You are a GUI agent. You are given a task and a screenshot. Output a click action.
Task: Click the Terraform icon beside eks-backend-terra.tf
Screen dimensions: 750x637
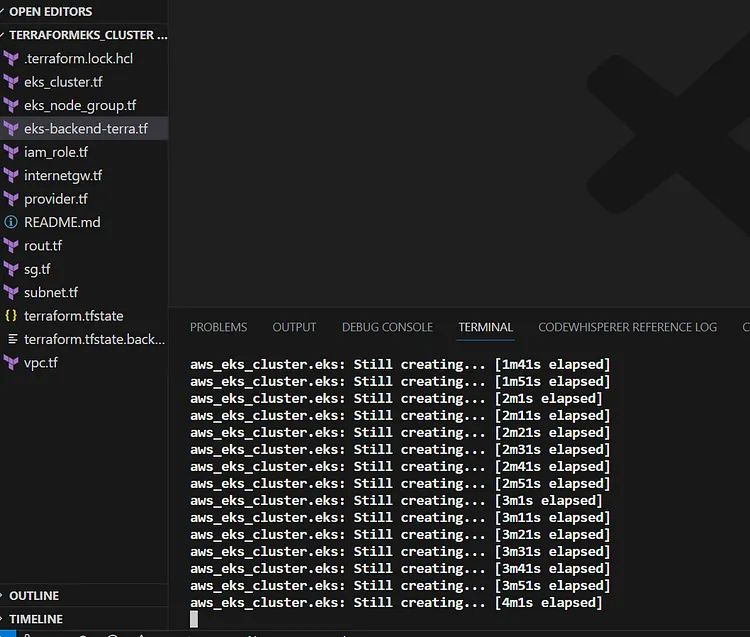click(11, 129)
